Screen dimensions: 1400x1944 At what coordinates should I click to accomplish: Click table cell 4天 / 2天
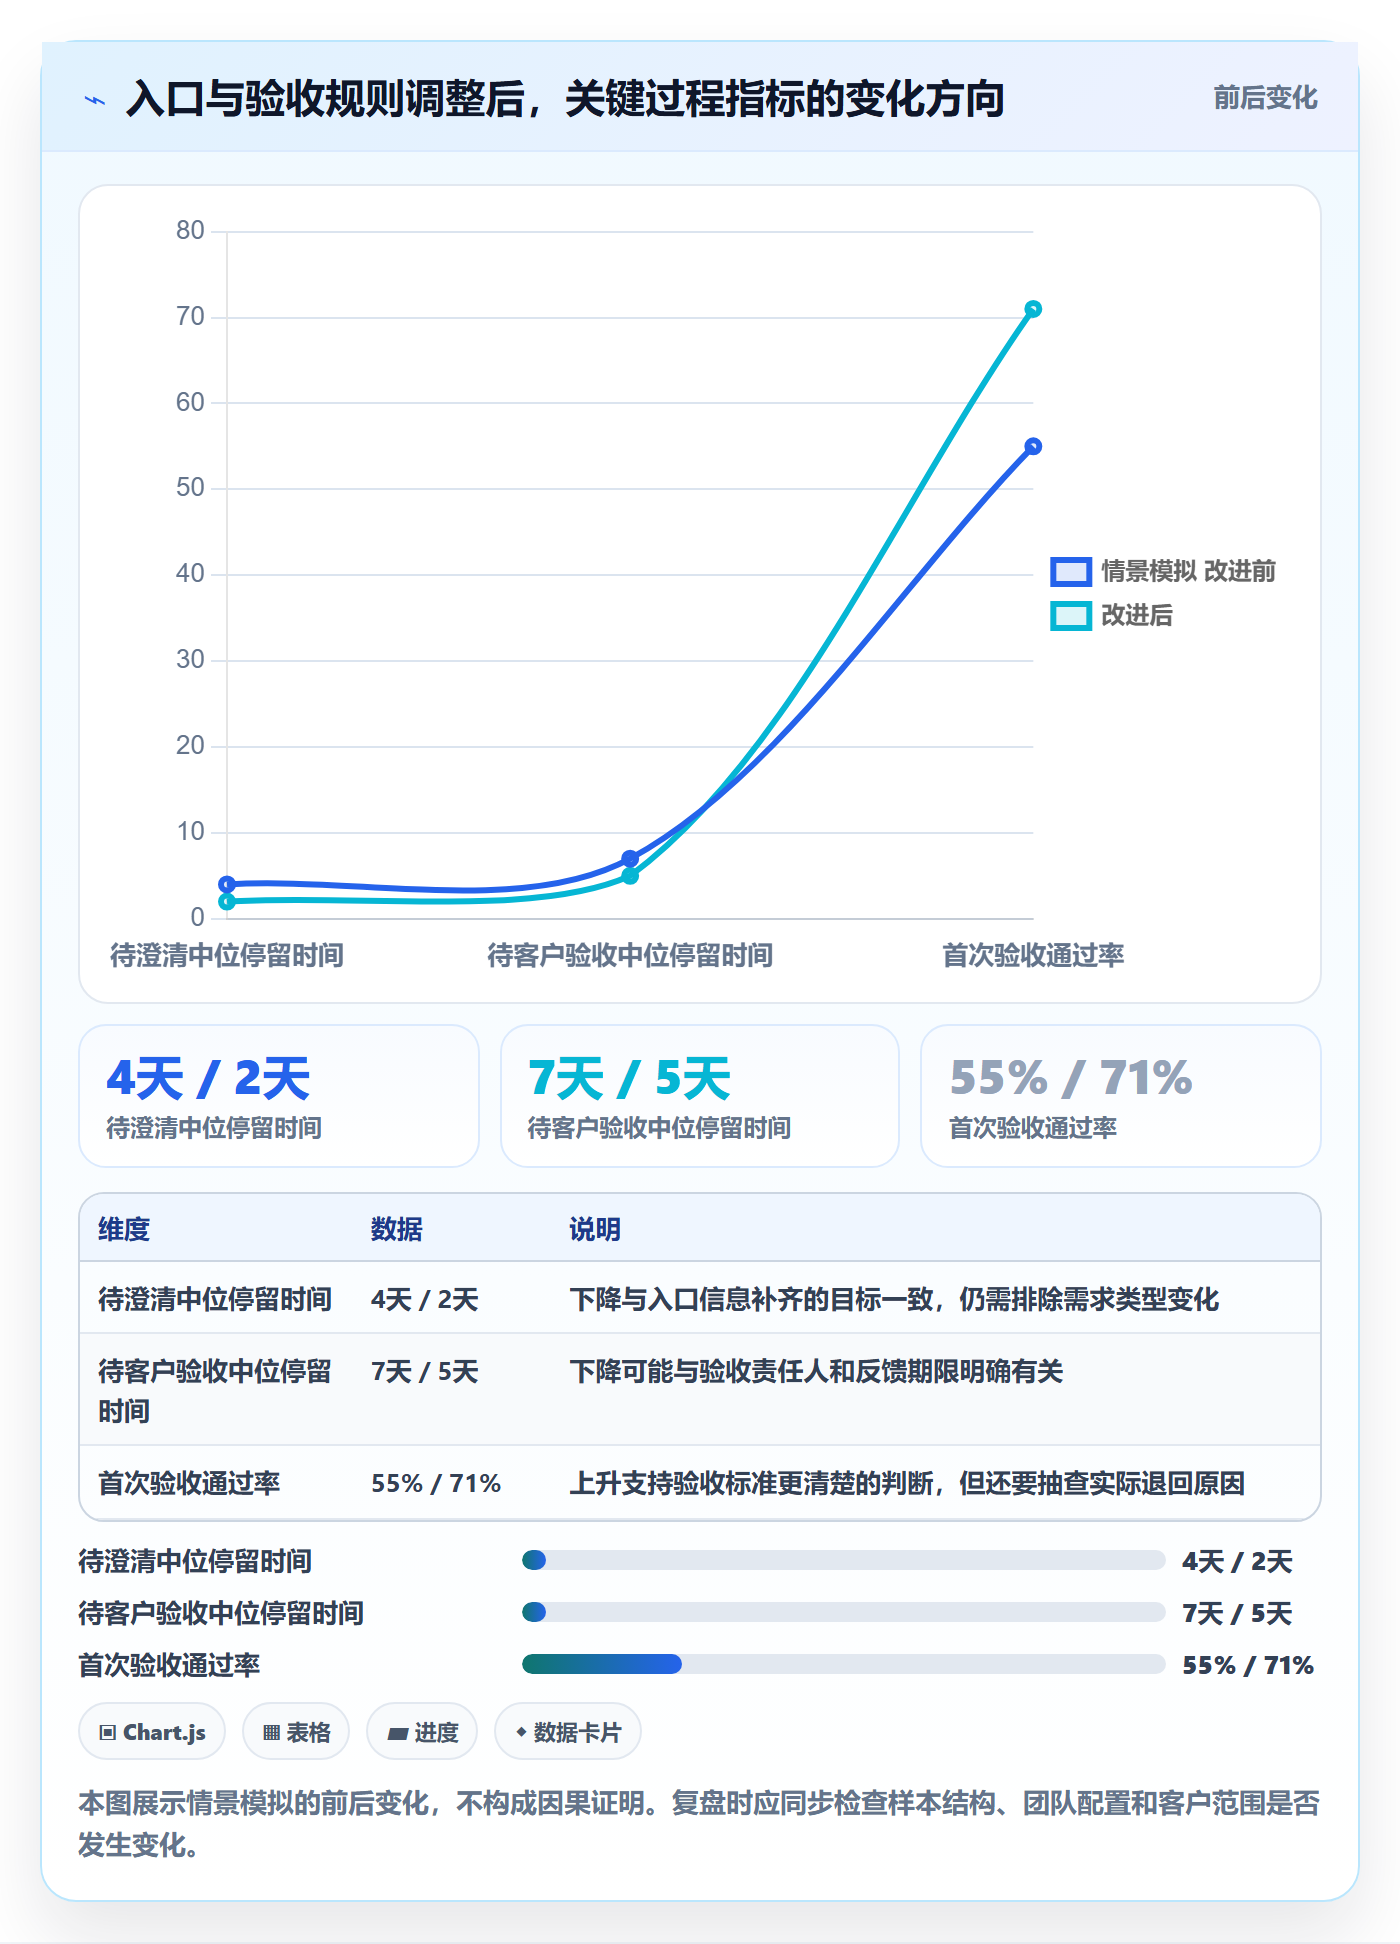coord(425,1299)
